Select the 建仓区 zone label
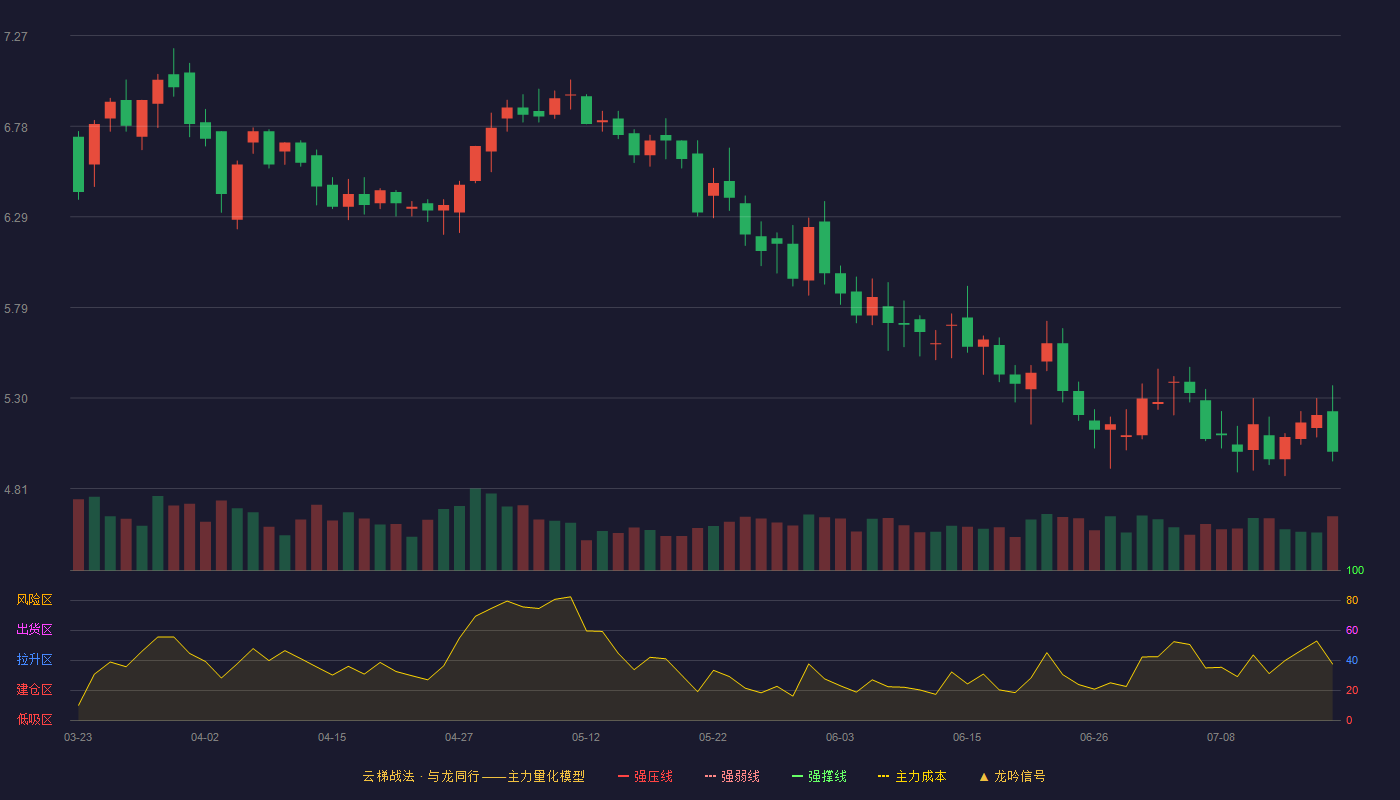The height and width of the screenshot is (800, 1400). 34,690
